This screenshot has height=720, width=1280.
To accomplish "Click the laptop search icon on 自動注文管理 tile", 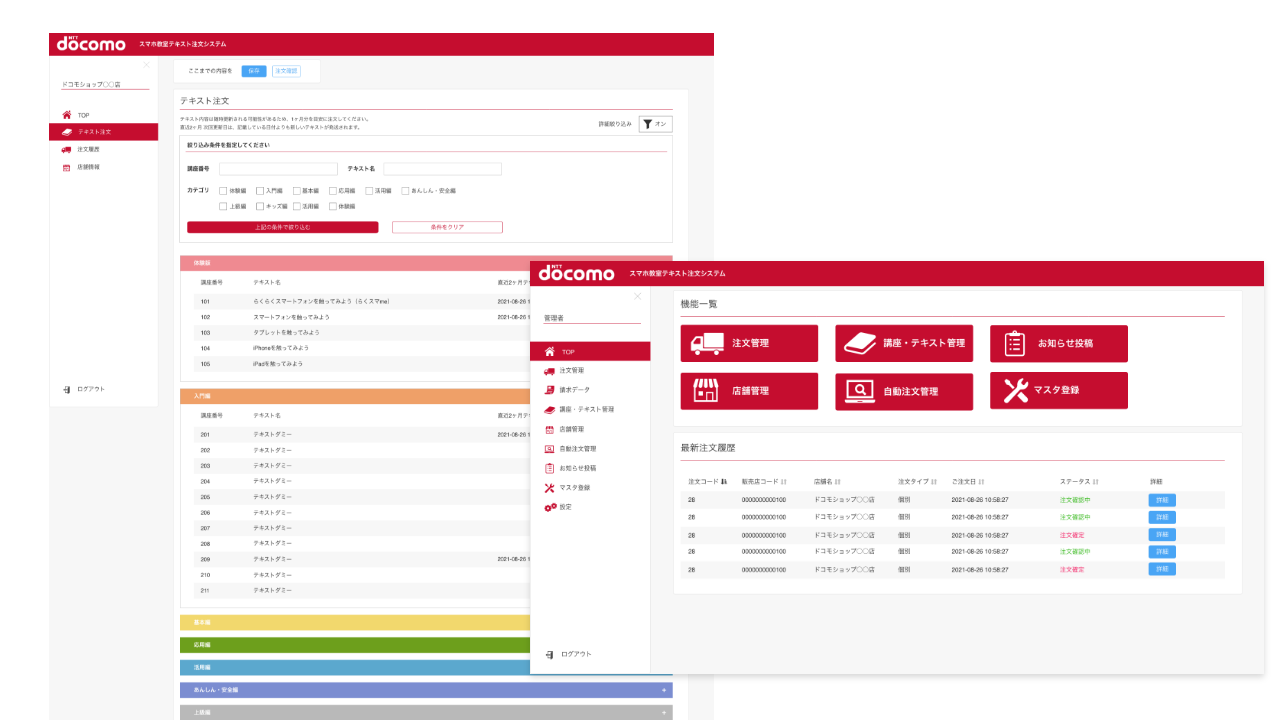I will click(x=860, y=391).
